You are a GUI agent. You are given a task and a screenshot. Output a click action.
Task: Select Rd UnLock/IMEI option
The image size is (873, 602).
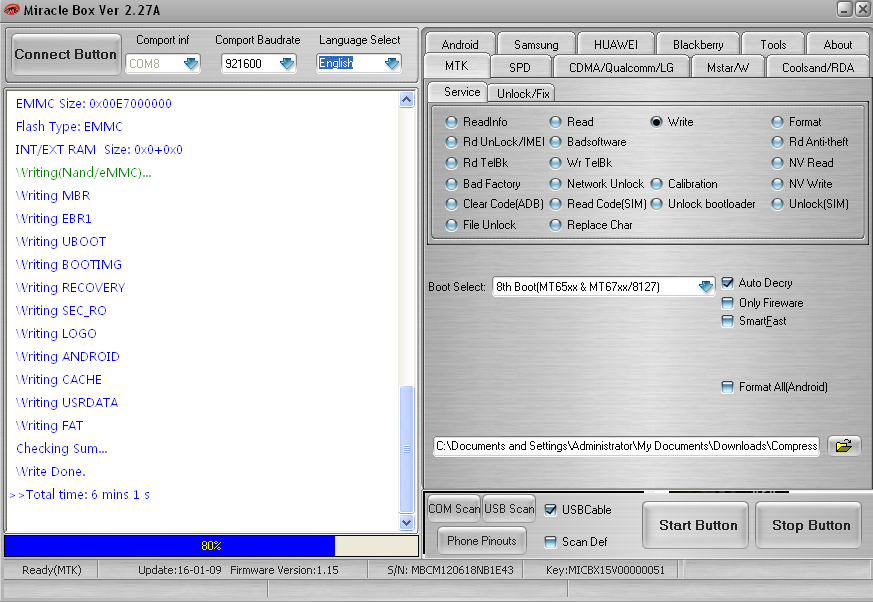[452, 142]
